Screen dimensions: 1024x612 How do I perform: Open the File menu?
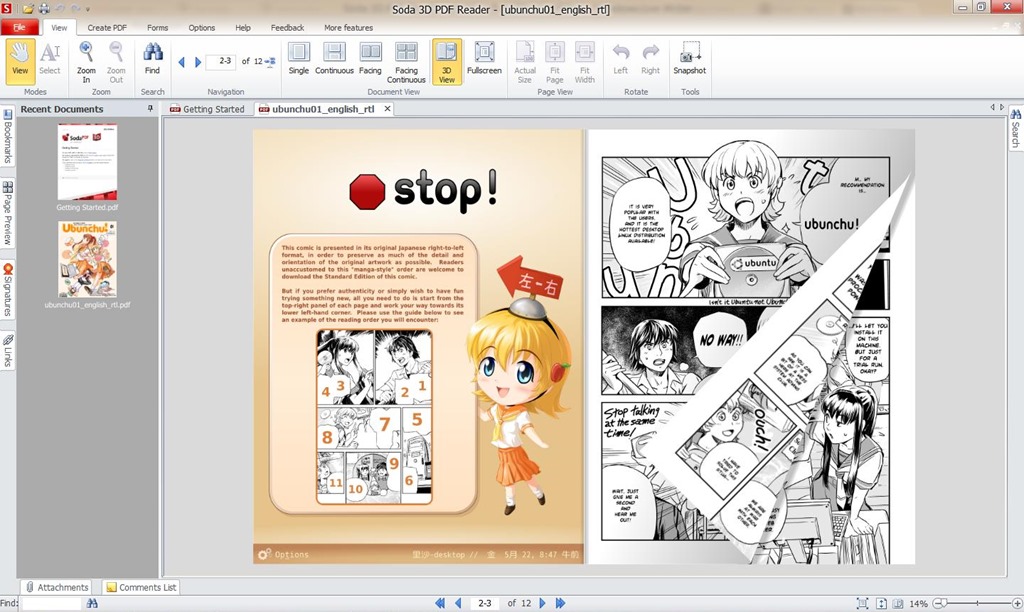tap(20, 27)
